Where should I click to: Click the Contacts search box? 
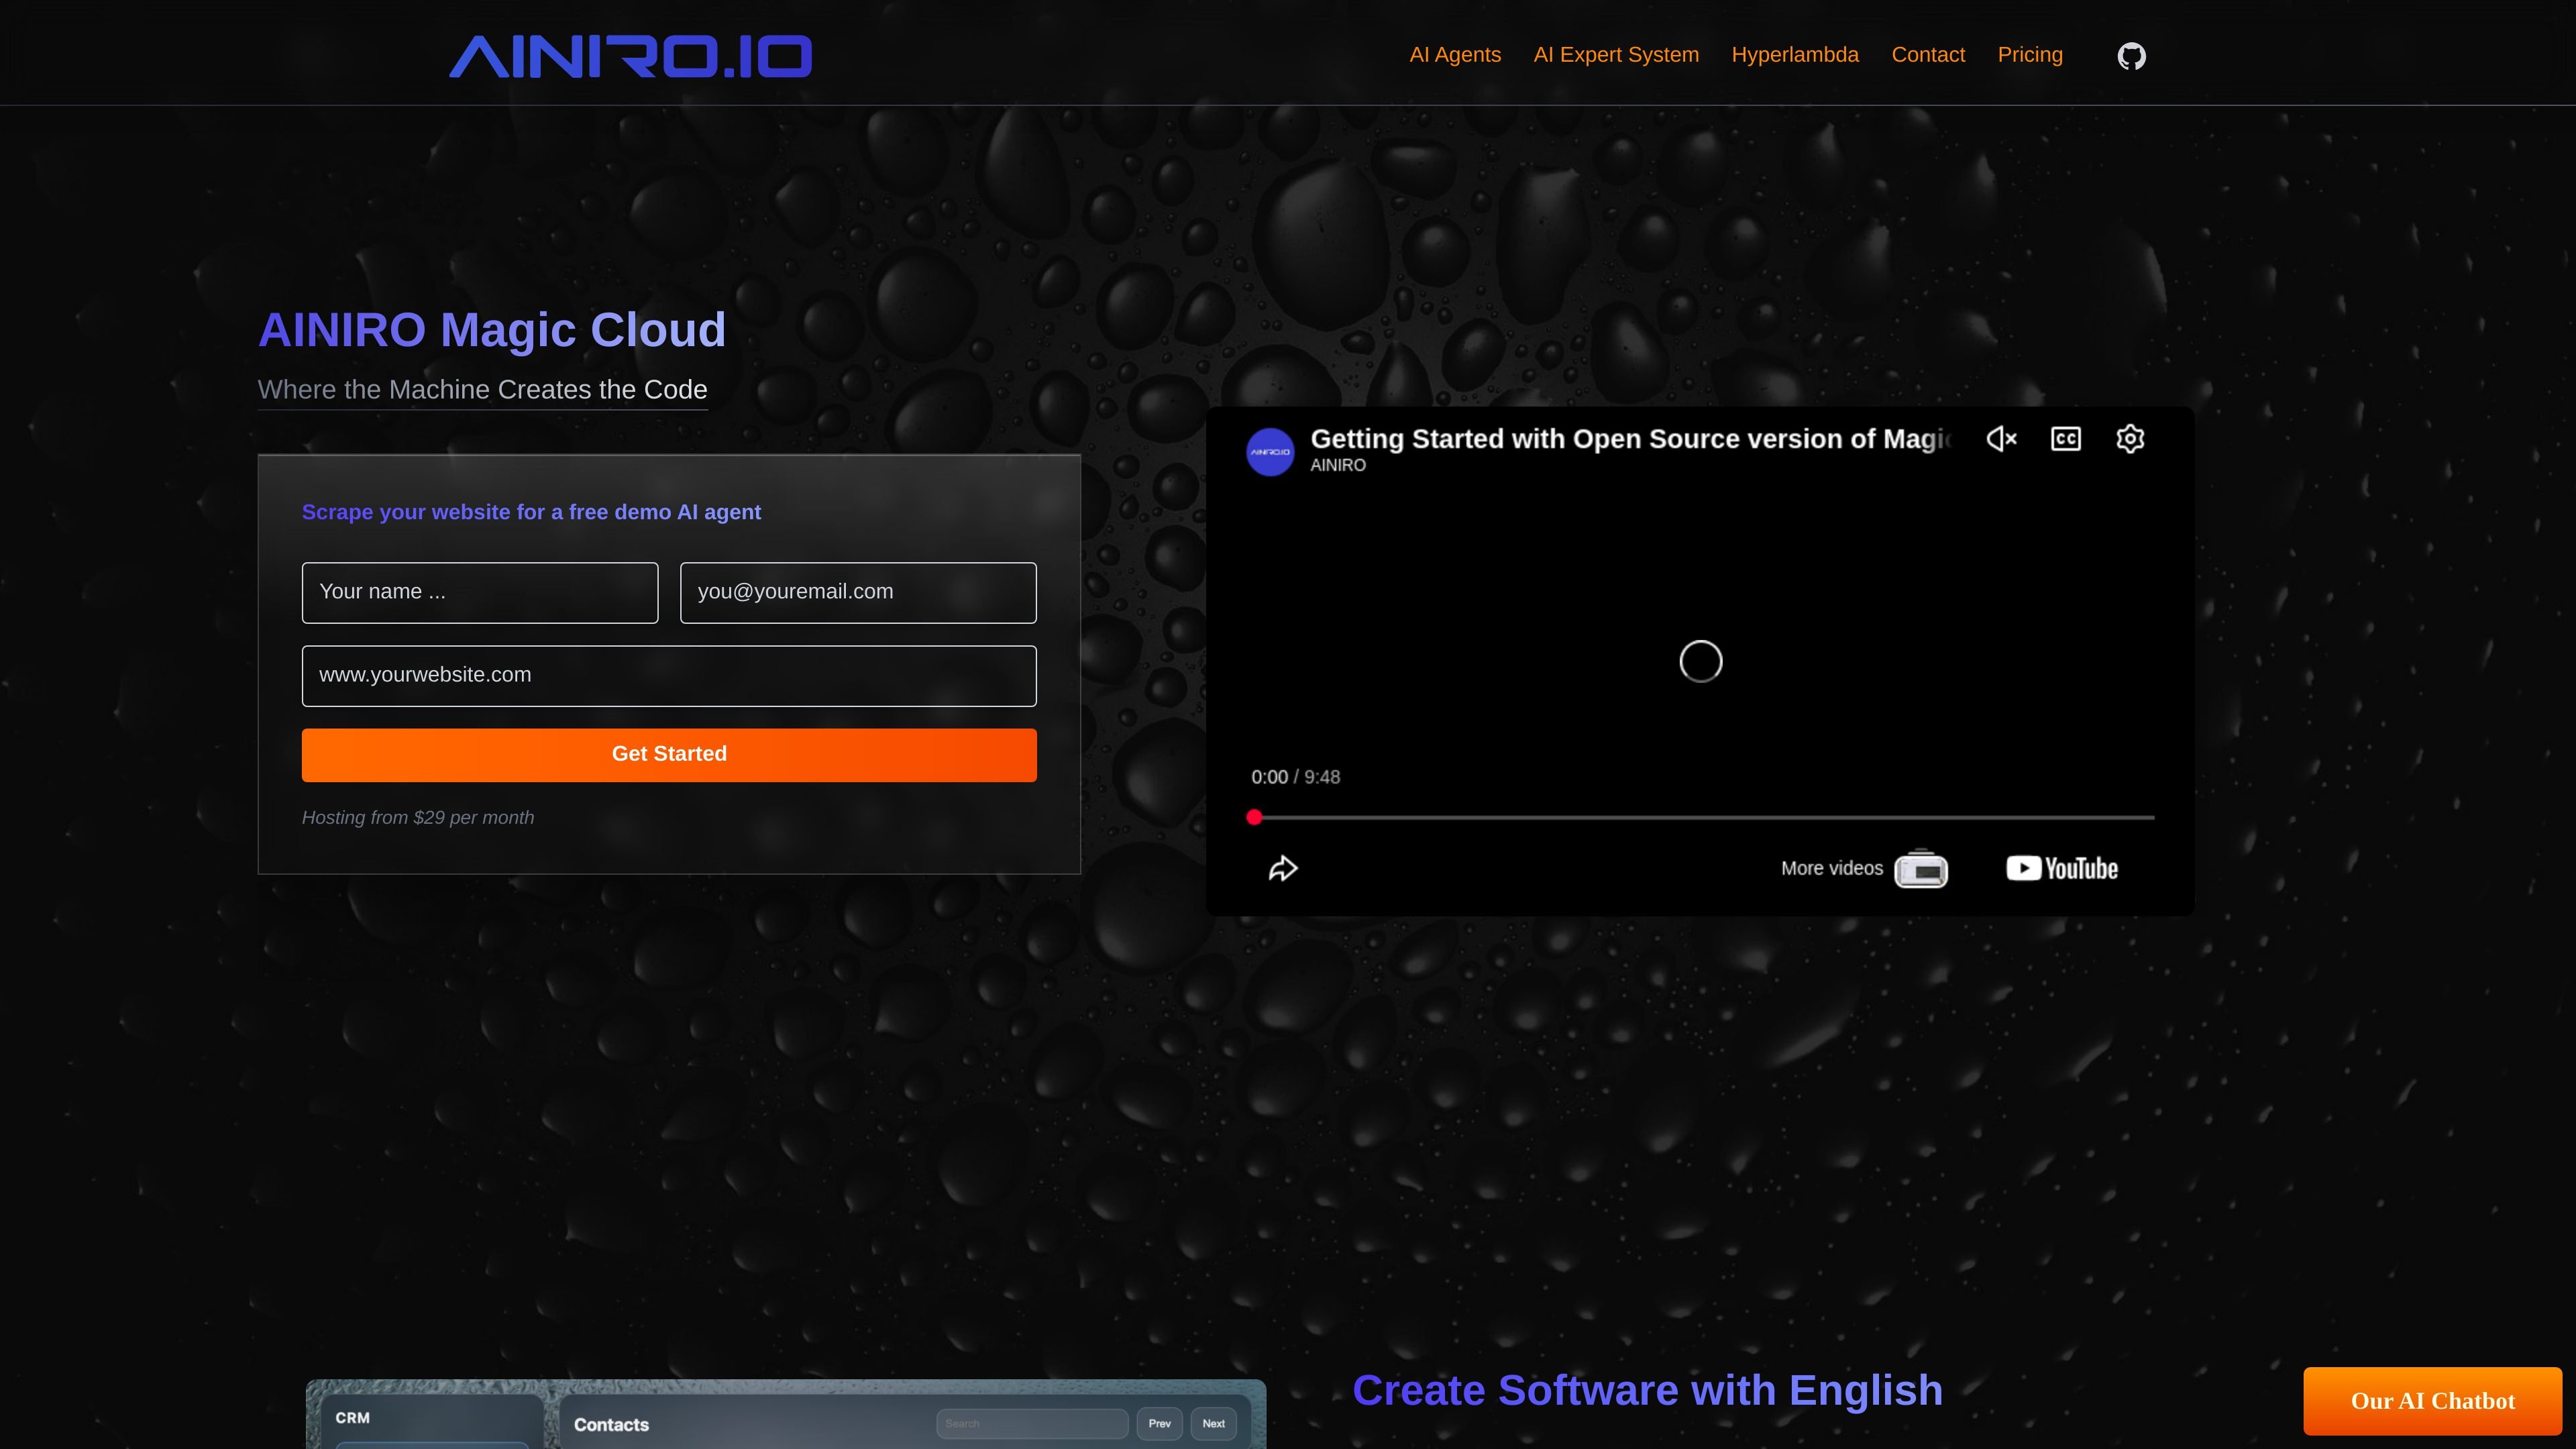1032,1423
